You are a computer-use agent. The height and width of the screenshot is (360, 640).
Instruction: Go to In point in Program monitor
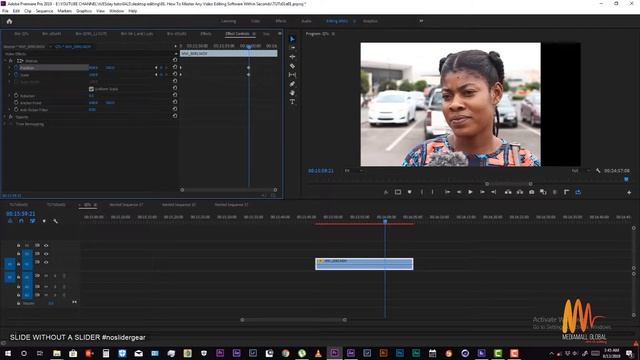[x=447, y=192]
